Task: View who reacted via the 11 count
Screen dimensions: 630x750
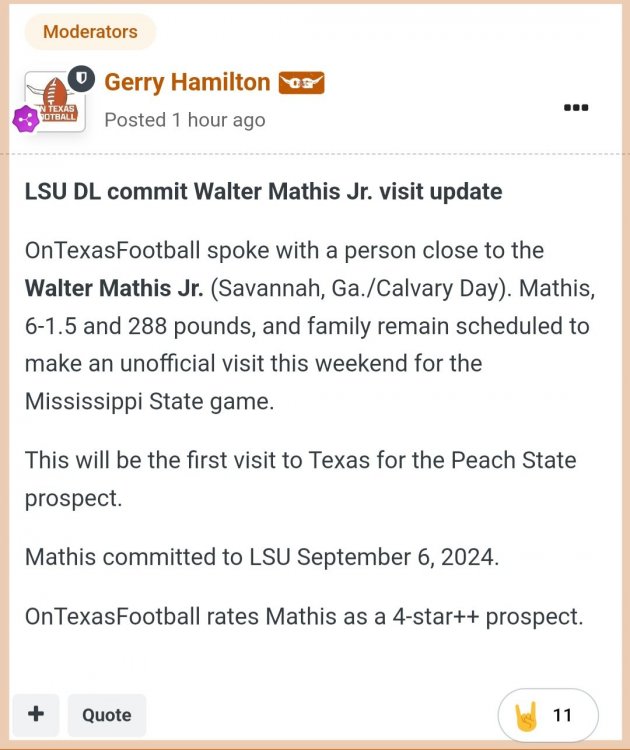Action: coord(562,715)
